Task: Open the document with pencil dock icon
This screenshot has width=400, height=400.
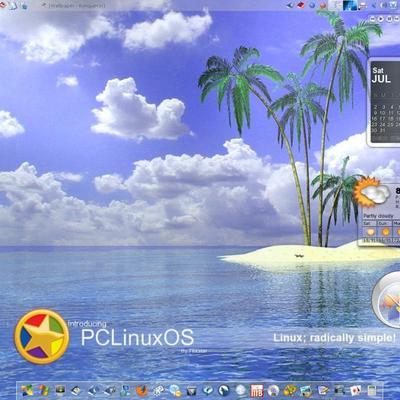Action: (323, 389)
